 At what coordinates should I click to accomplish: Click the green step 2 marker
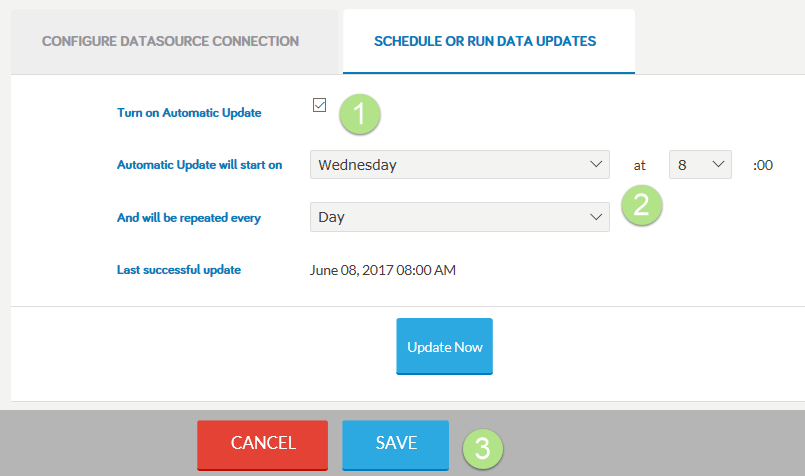point(642,205)
